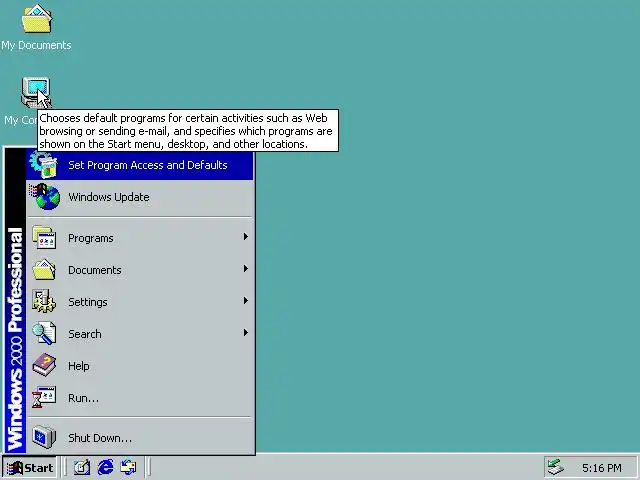Open the Run... dialog entry

(140, 398)
